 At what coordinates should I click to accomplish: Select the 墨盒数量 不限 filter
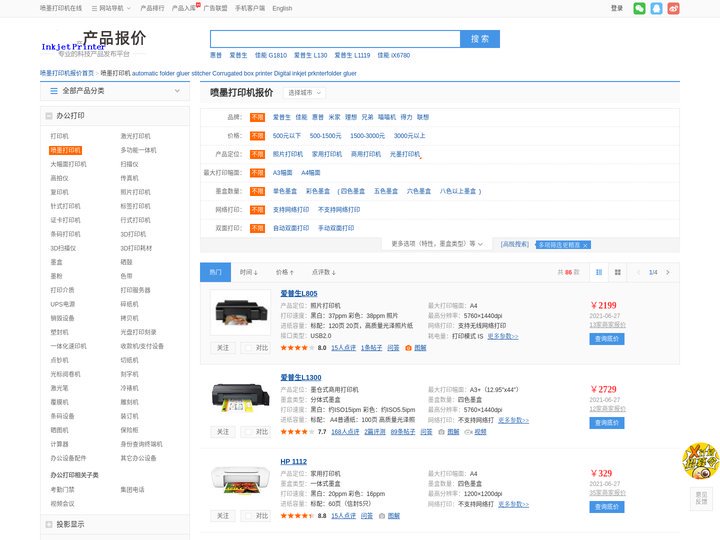257,191
